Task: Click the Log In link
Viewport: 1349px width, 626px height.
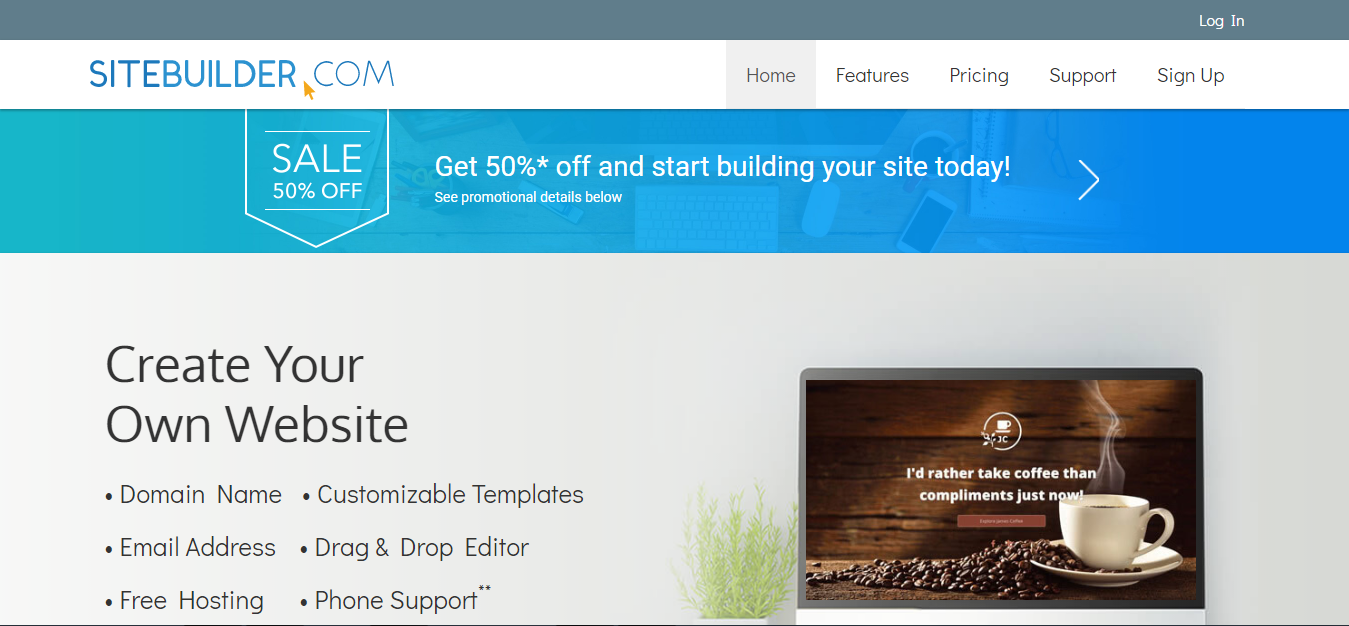Action: click(x=1221, y=21)
